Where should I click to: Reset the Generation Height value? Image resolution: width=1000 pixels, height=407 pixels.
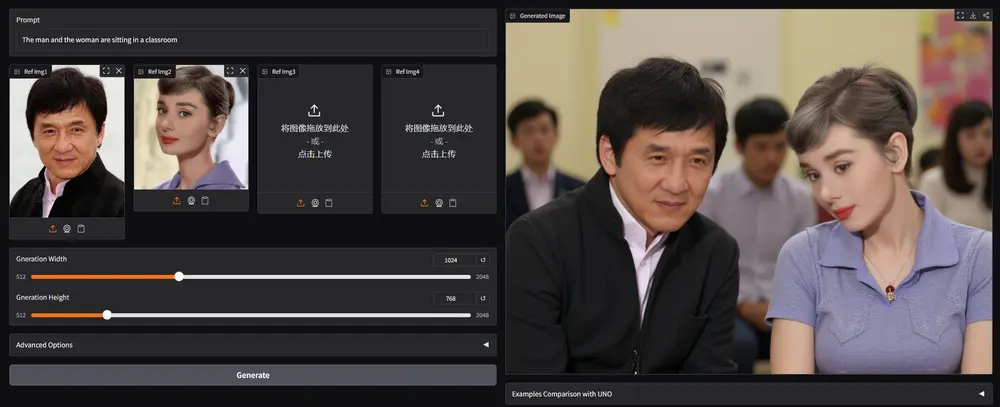pyautogui.click(x=483, y=298)
